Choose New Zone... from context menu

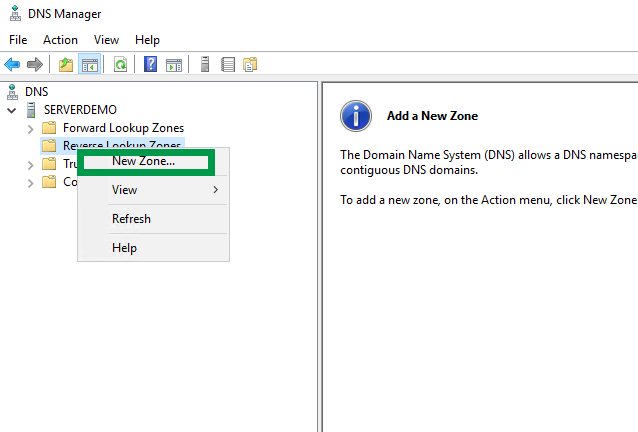(x=143, y=161)
